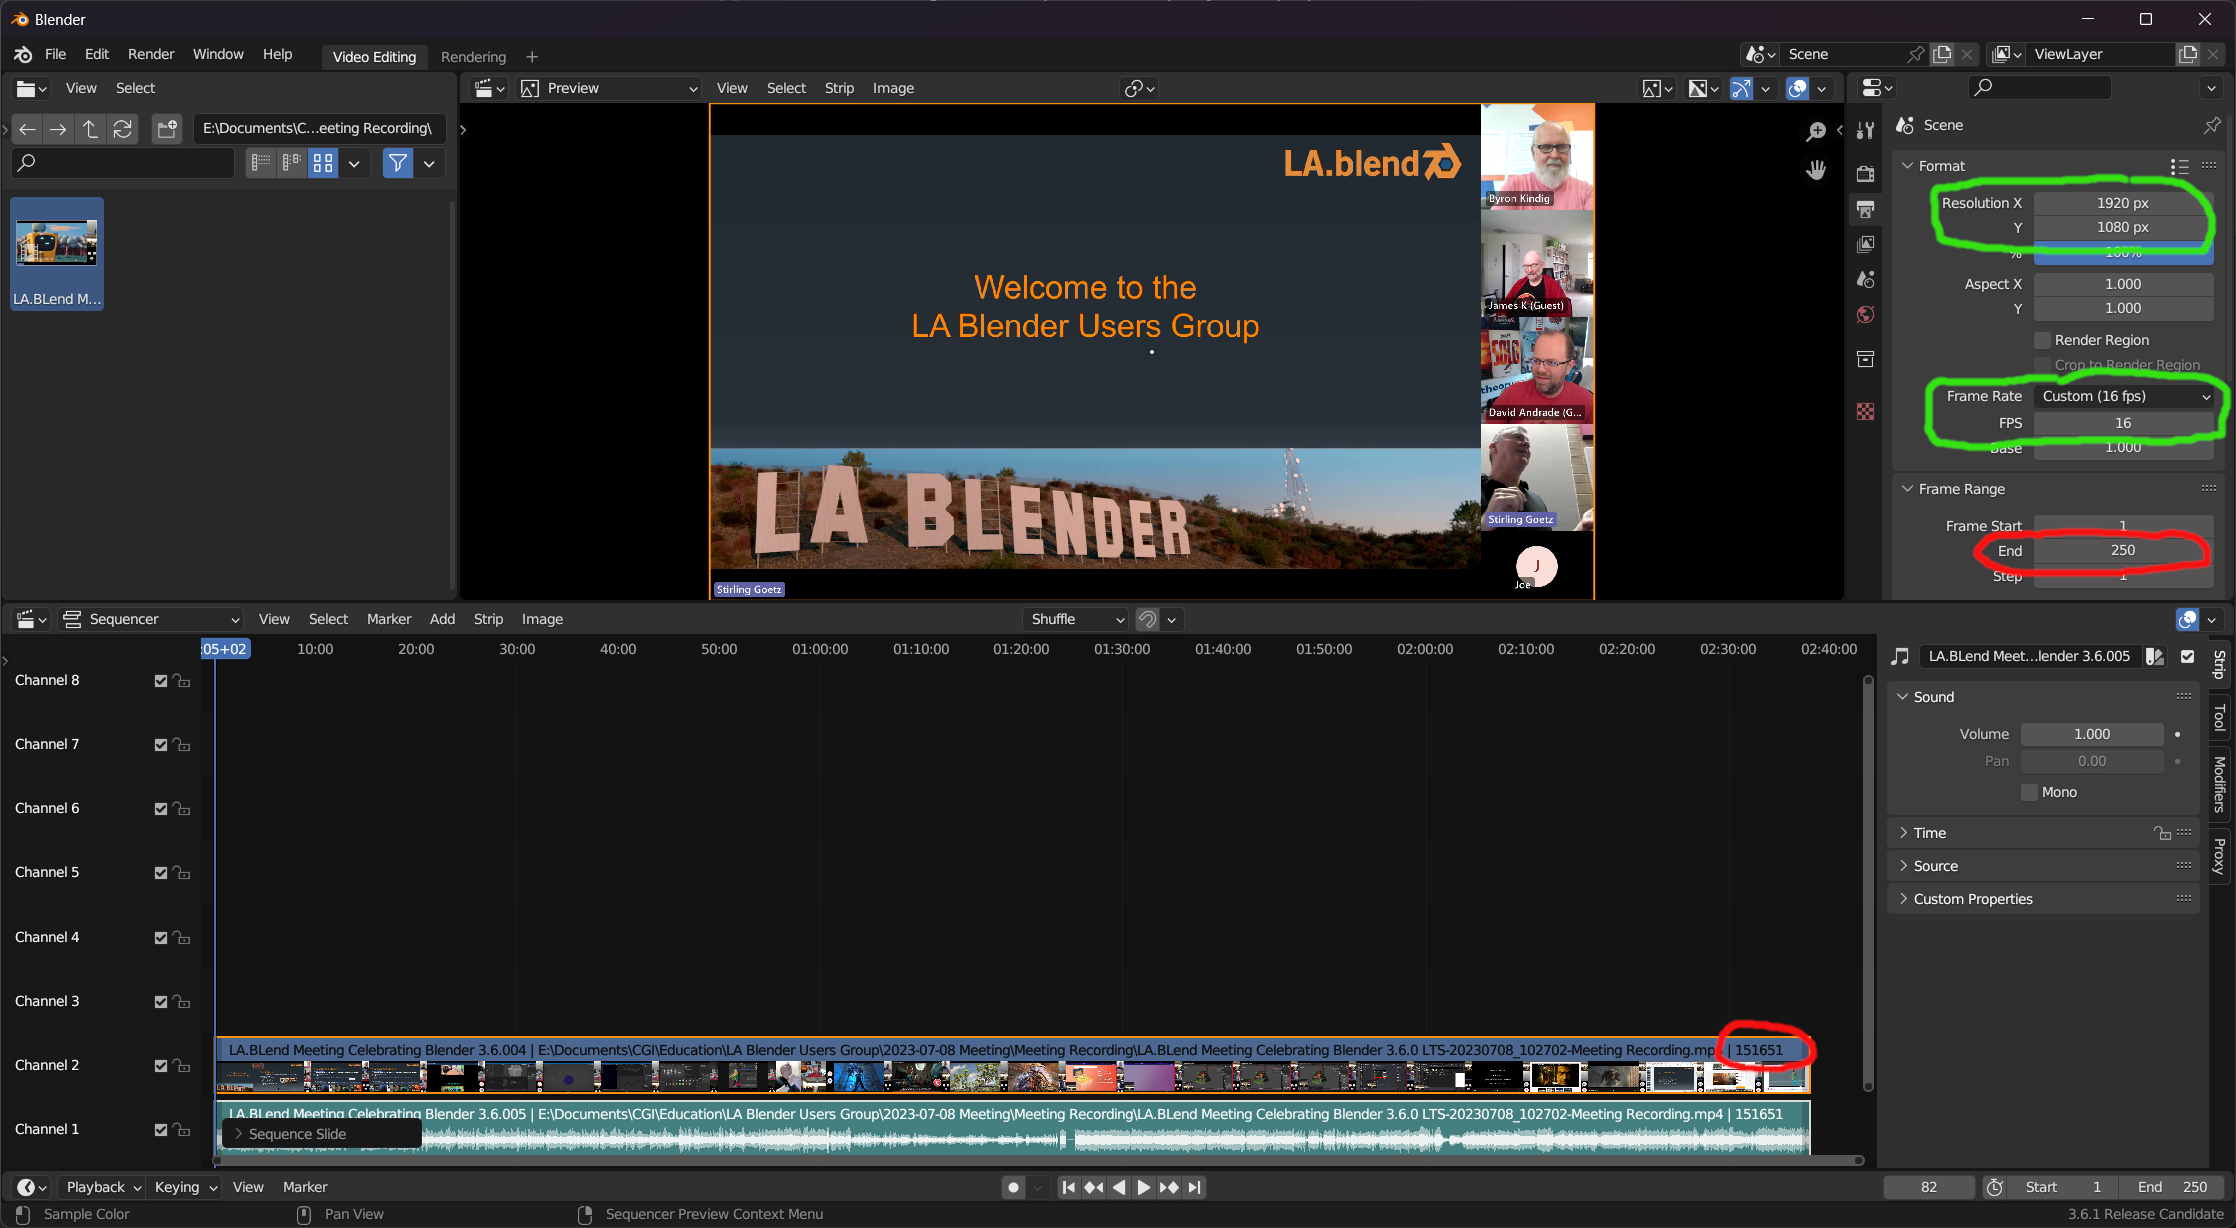Open the Preview display mode dropdown

click(x=609, y=88)
